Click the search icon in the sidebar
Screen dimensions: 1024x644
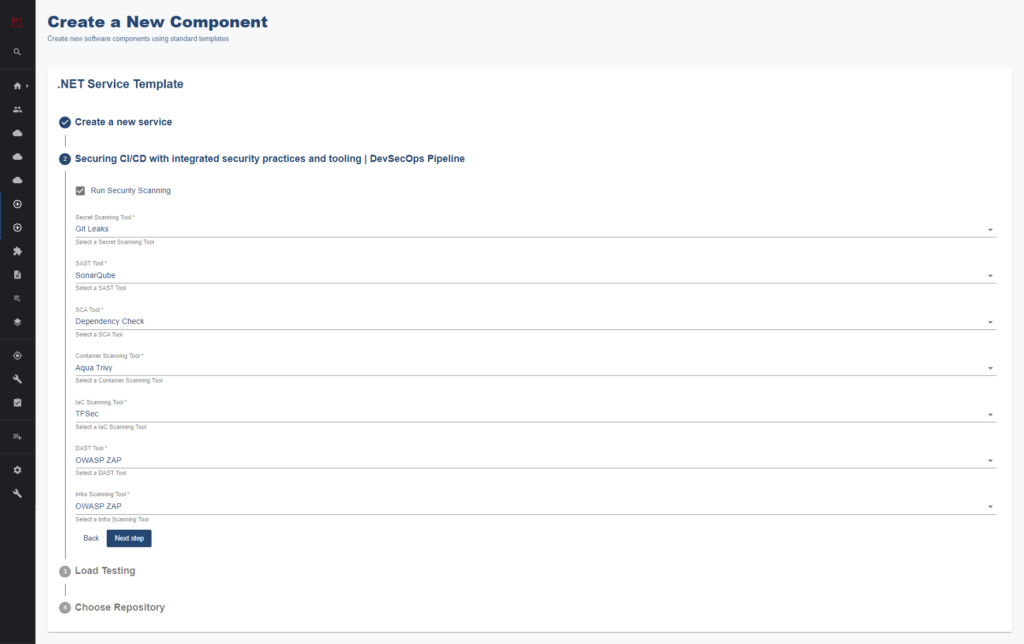[17, 52]
